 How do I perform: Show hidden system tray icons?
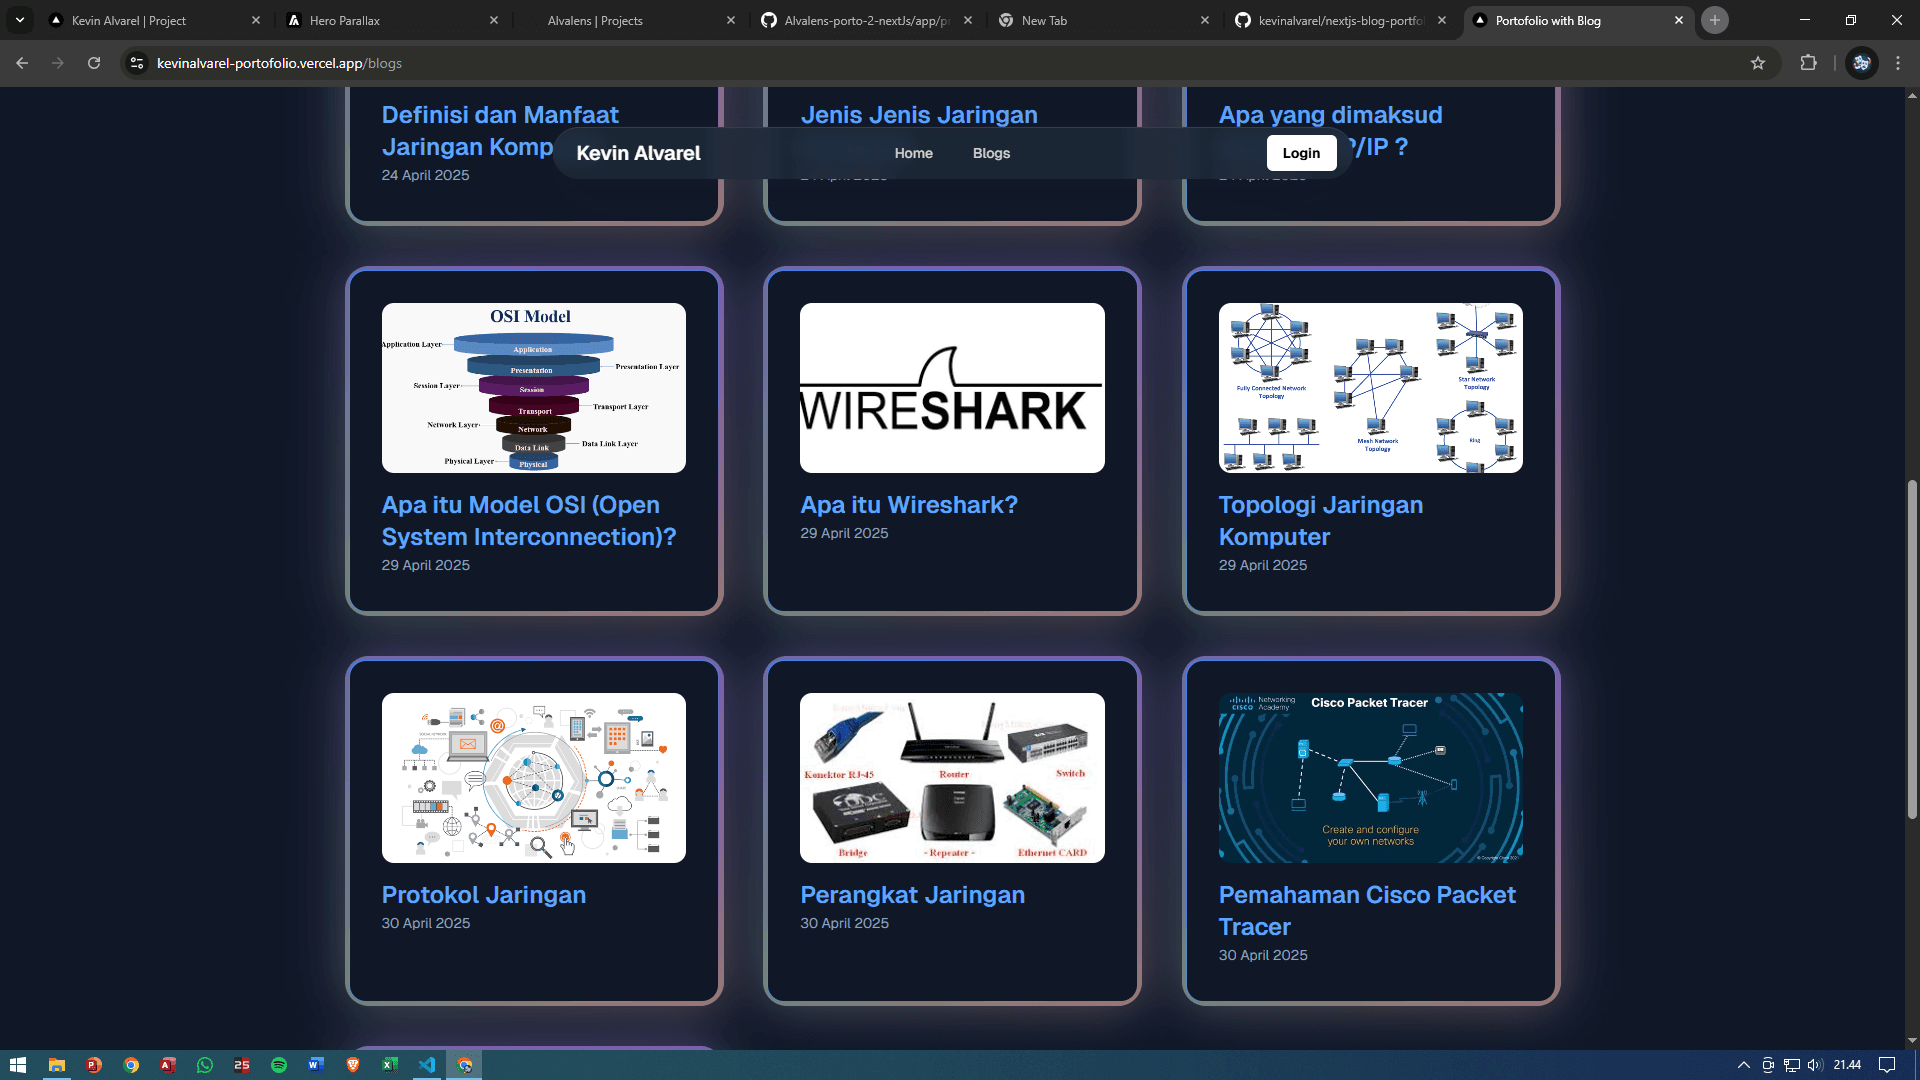(1743, 1065)
